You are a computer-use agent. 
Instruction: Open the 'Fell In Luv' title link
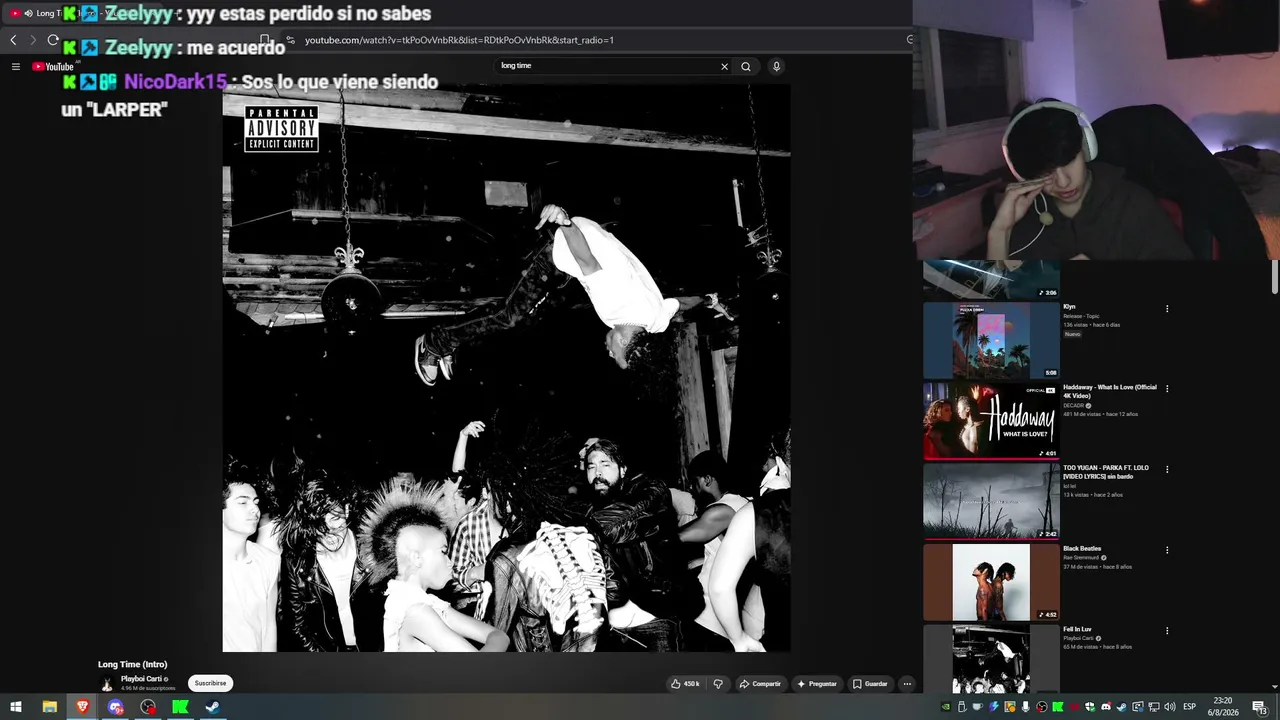click(1078, 630)
